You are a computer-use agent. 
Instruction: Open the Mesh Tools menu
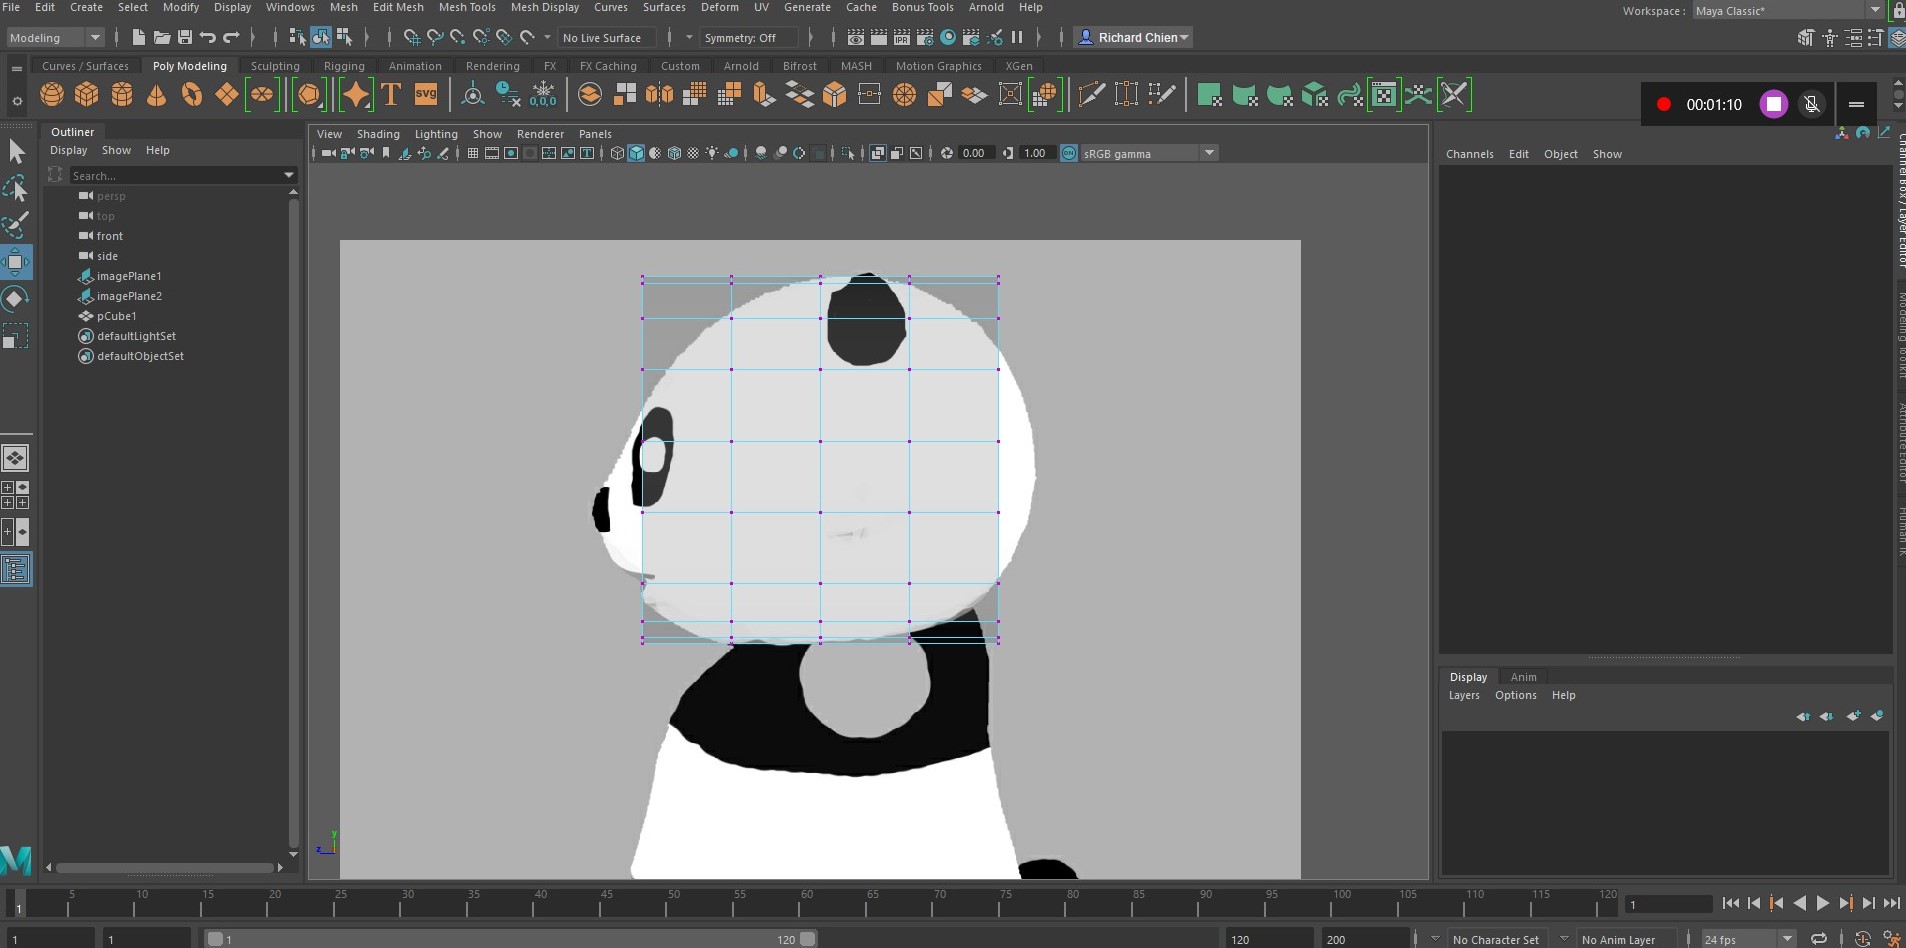click(467, 7)
